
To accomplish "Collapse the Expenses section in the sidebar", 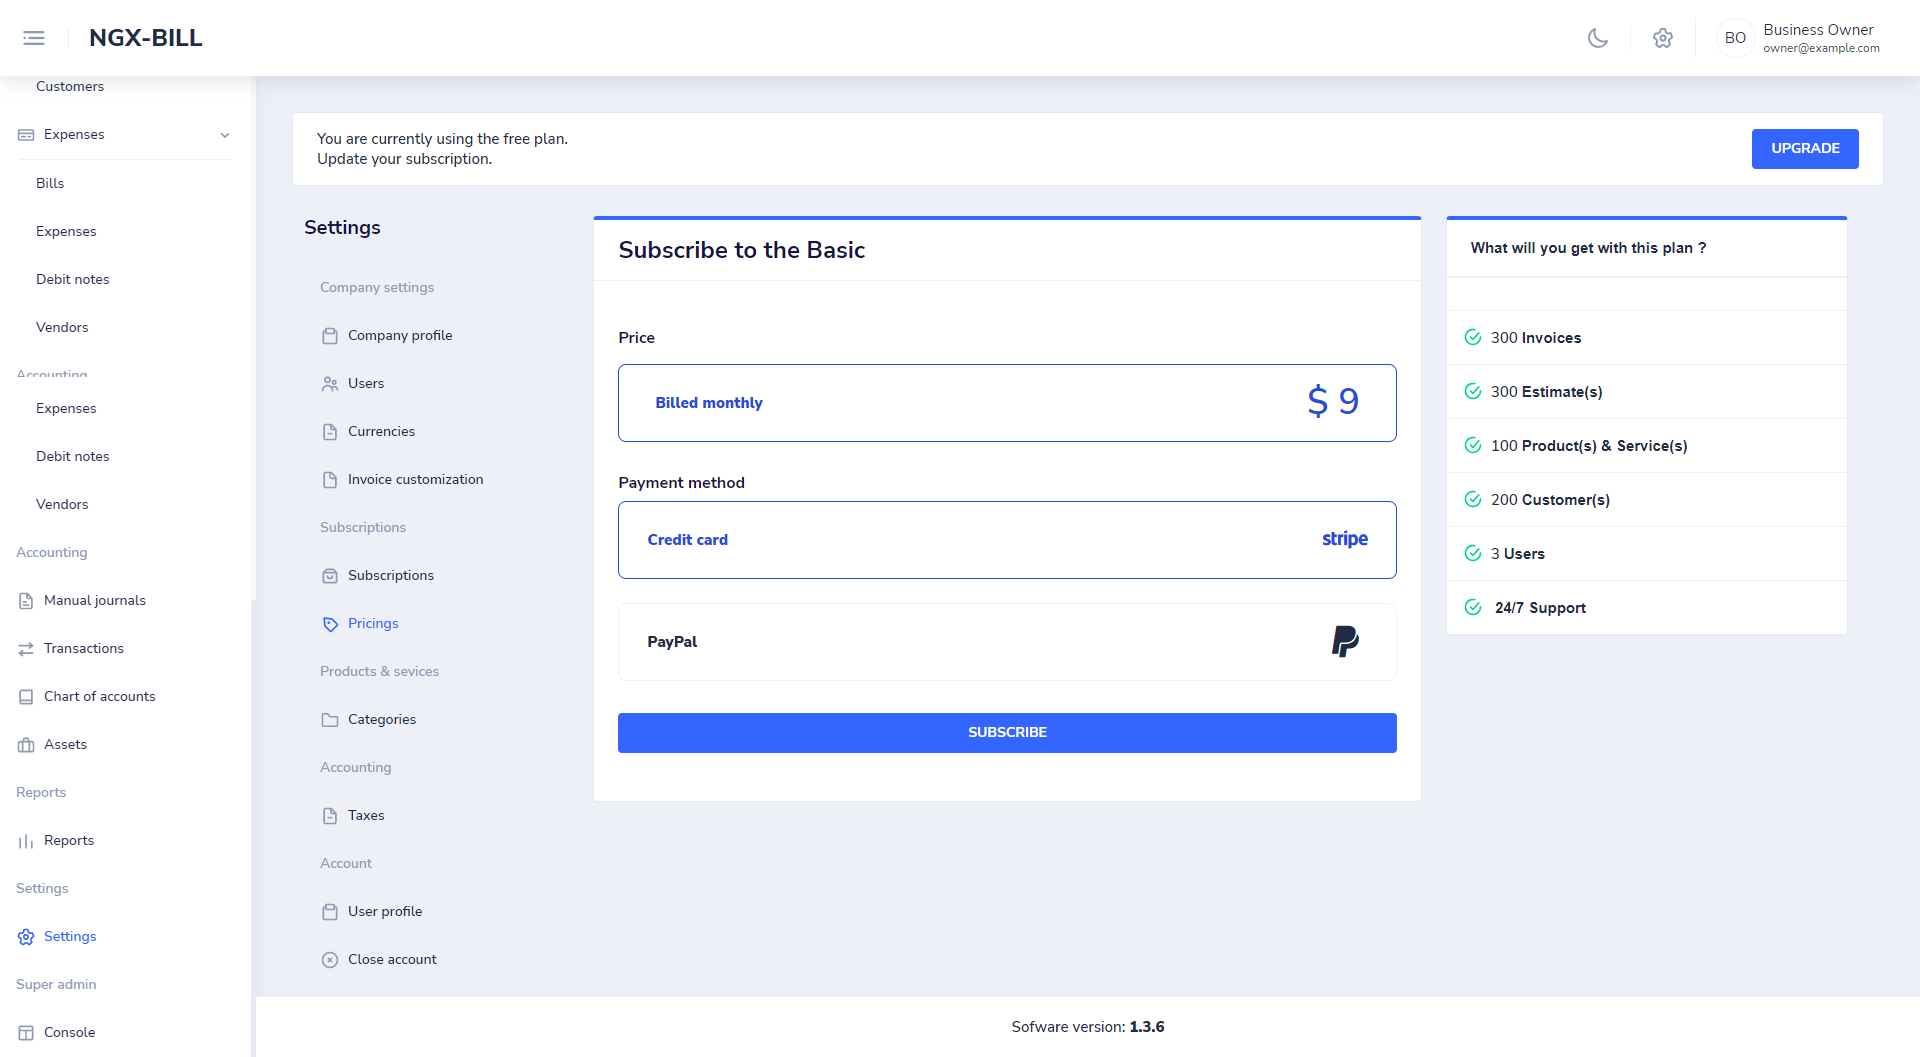I will (x=224, y=134).
